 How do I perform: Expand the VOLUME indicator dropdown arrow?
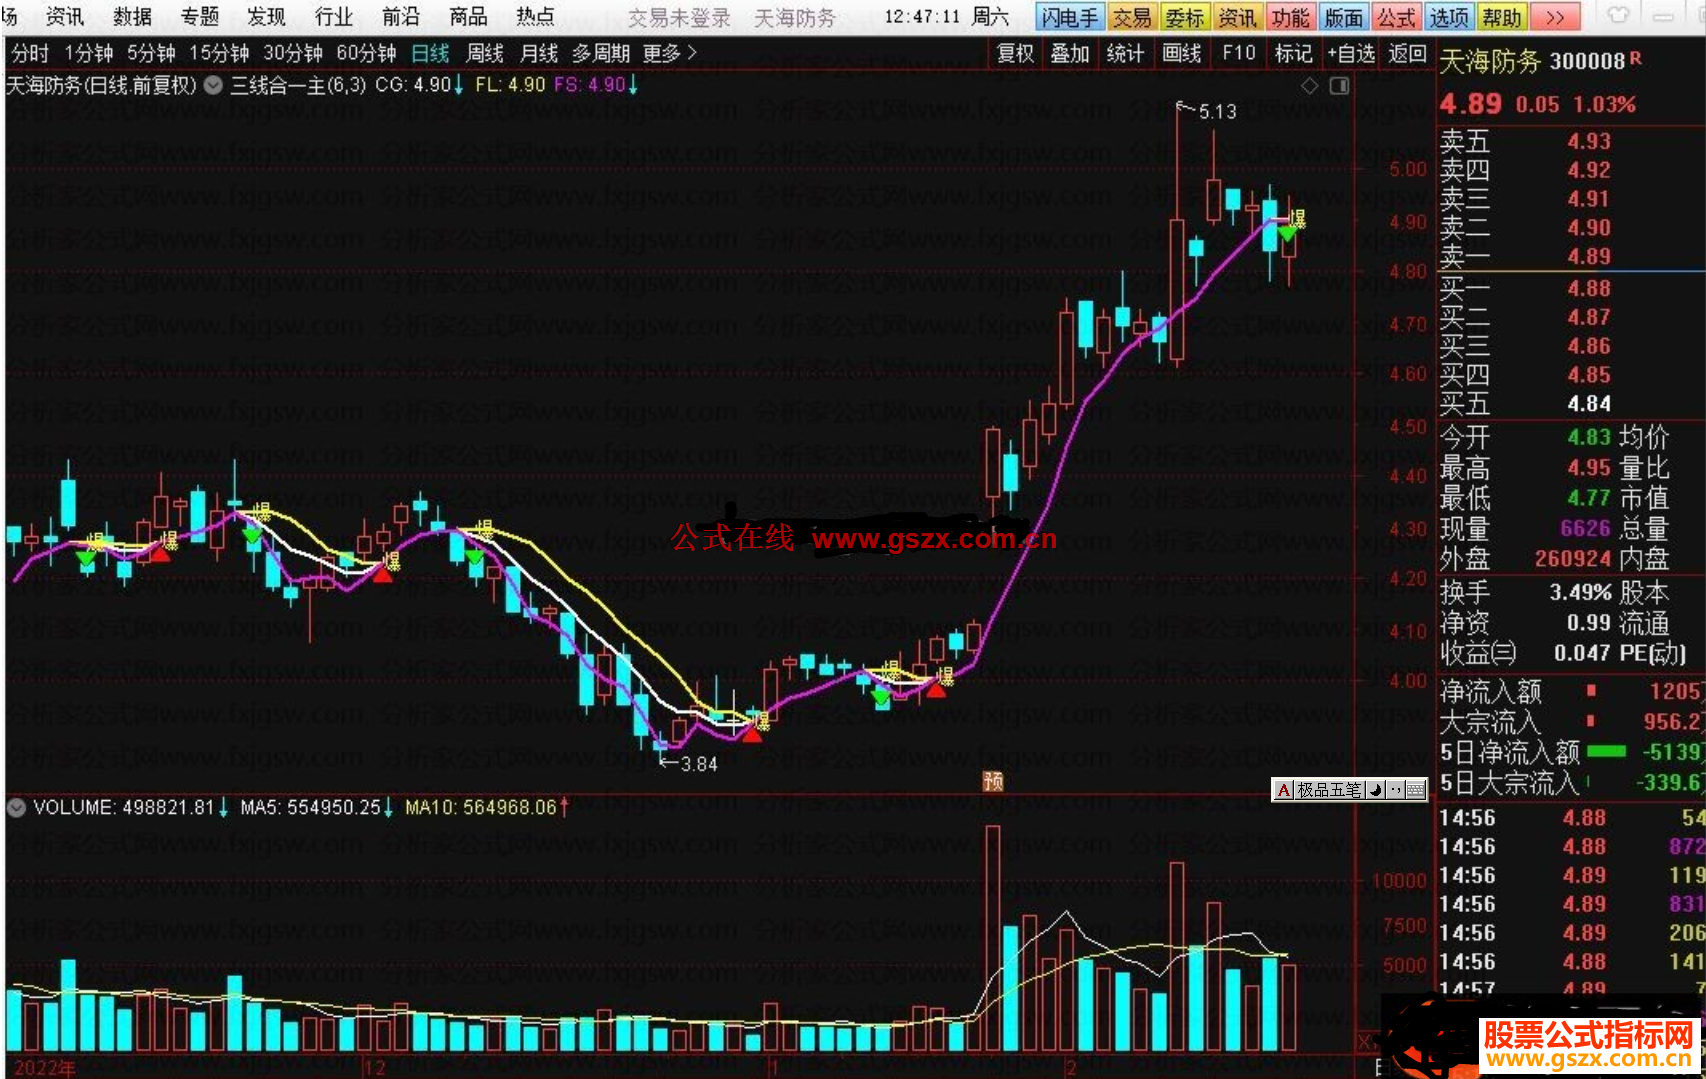(16, 806)
